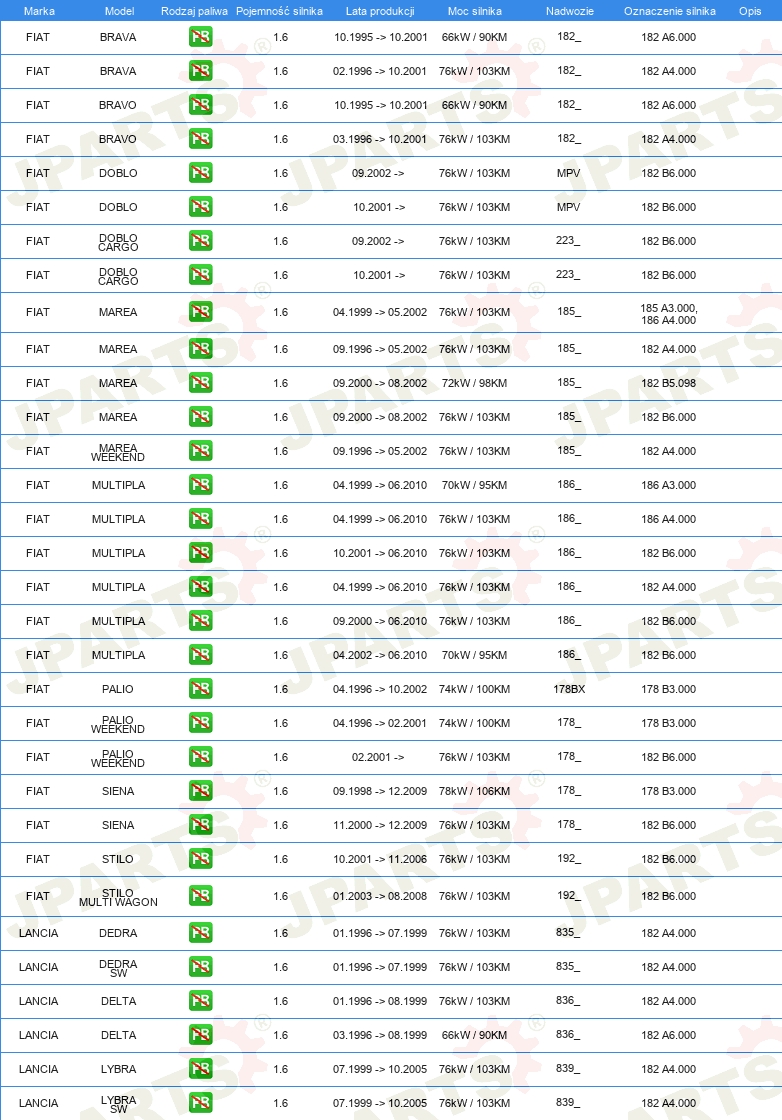Image resolution: width=782 pixels, height=1120 pixels.
Task: Click production years 01.2003 -> 08.2008
Action: (x=380, y=896)
